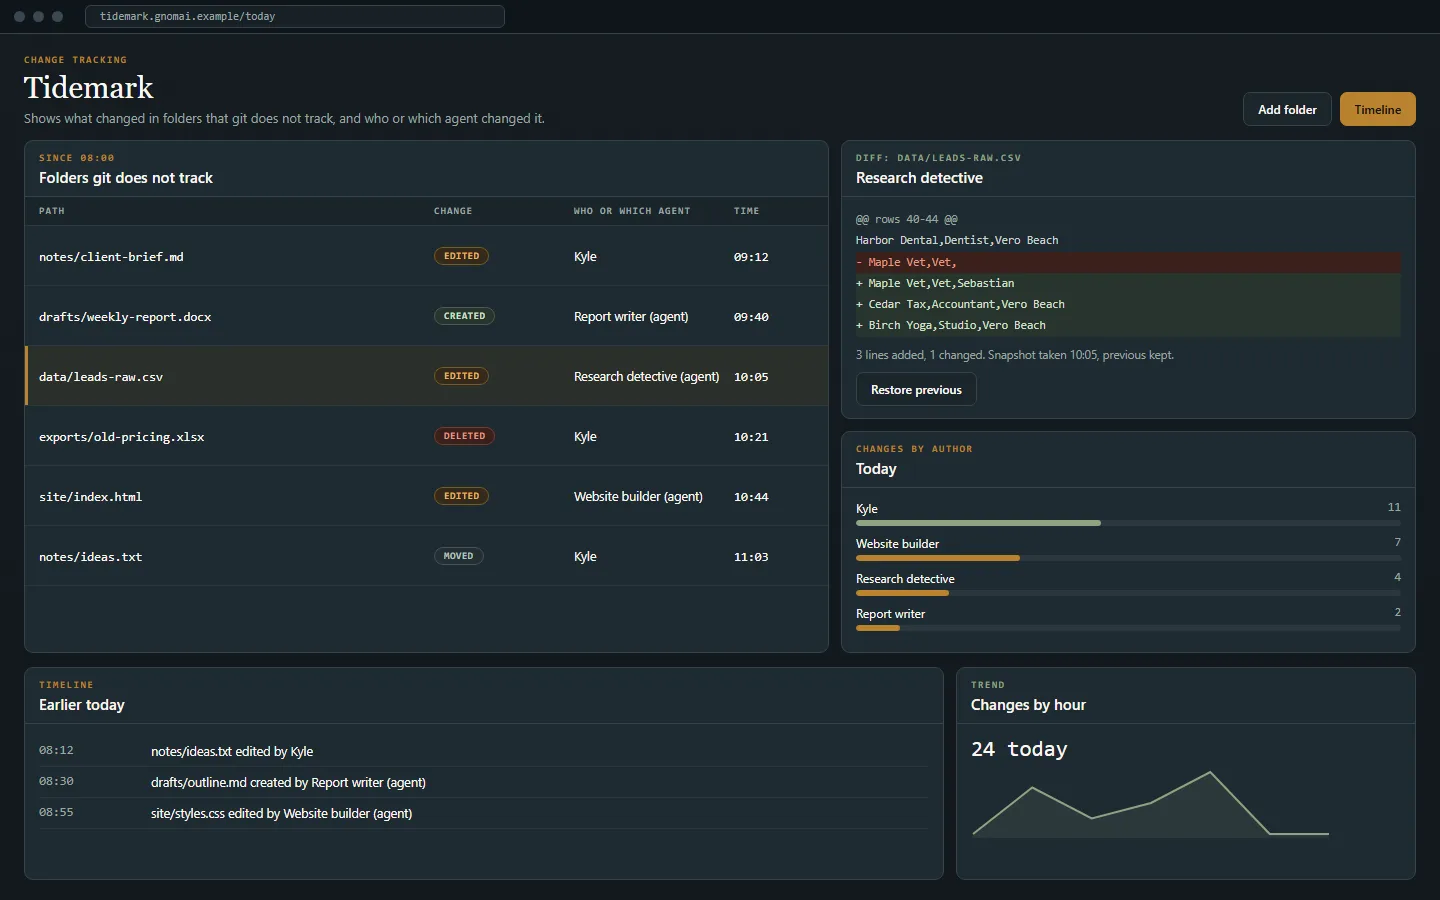The image size is (1440, 900).
Task: Click Website builder (agent) author cell
Action: [638, 497]
